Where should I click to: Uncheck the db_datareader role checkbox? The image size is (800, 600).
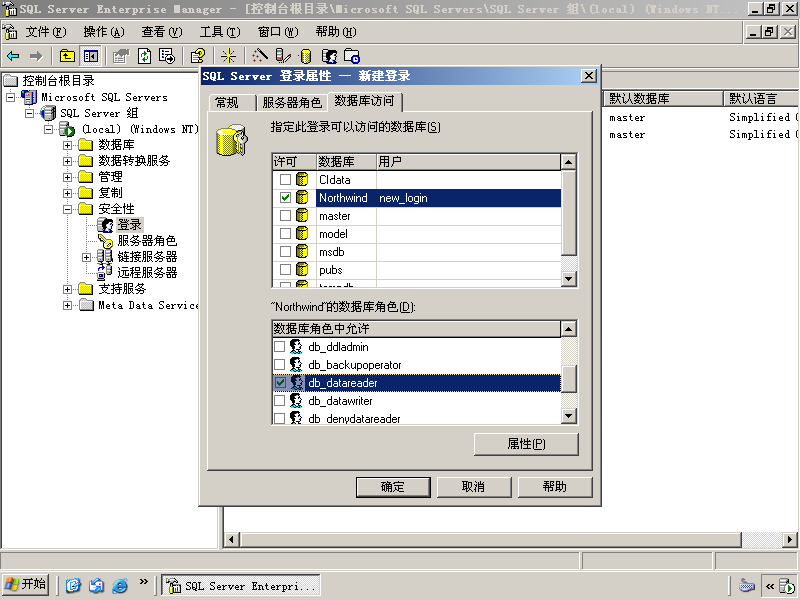[280, 382]
